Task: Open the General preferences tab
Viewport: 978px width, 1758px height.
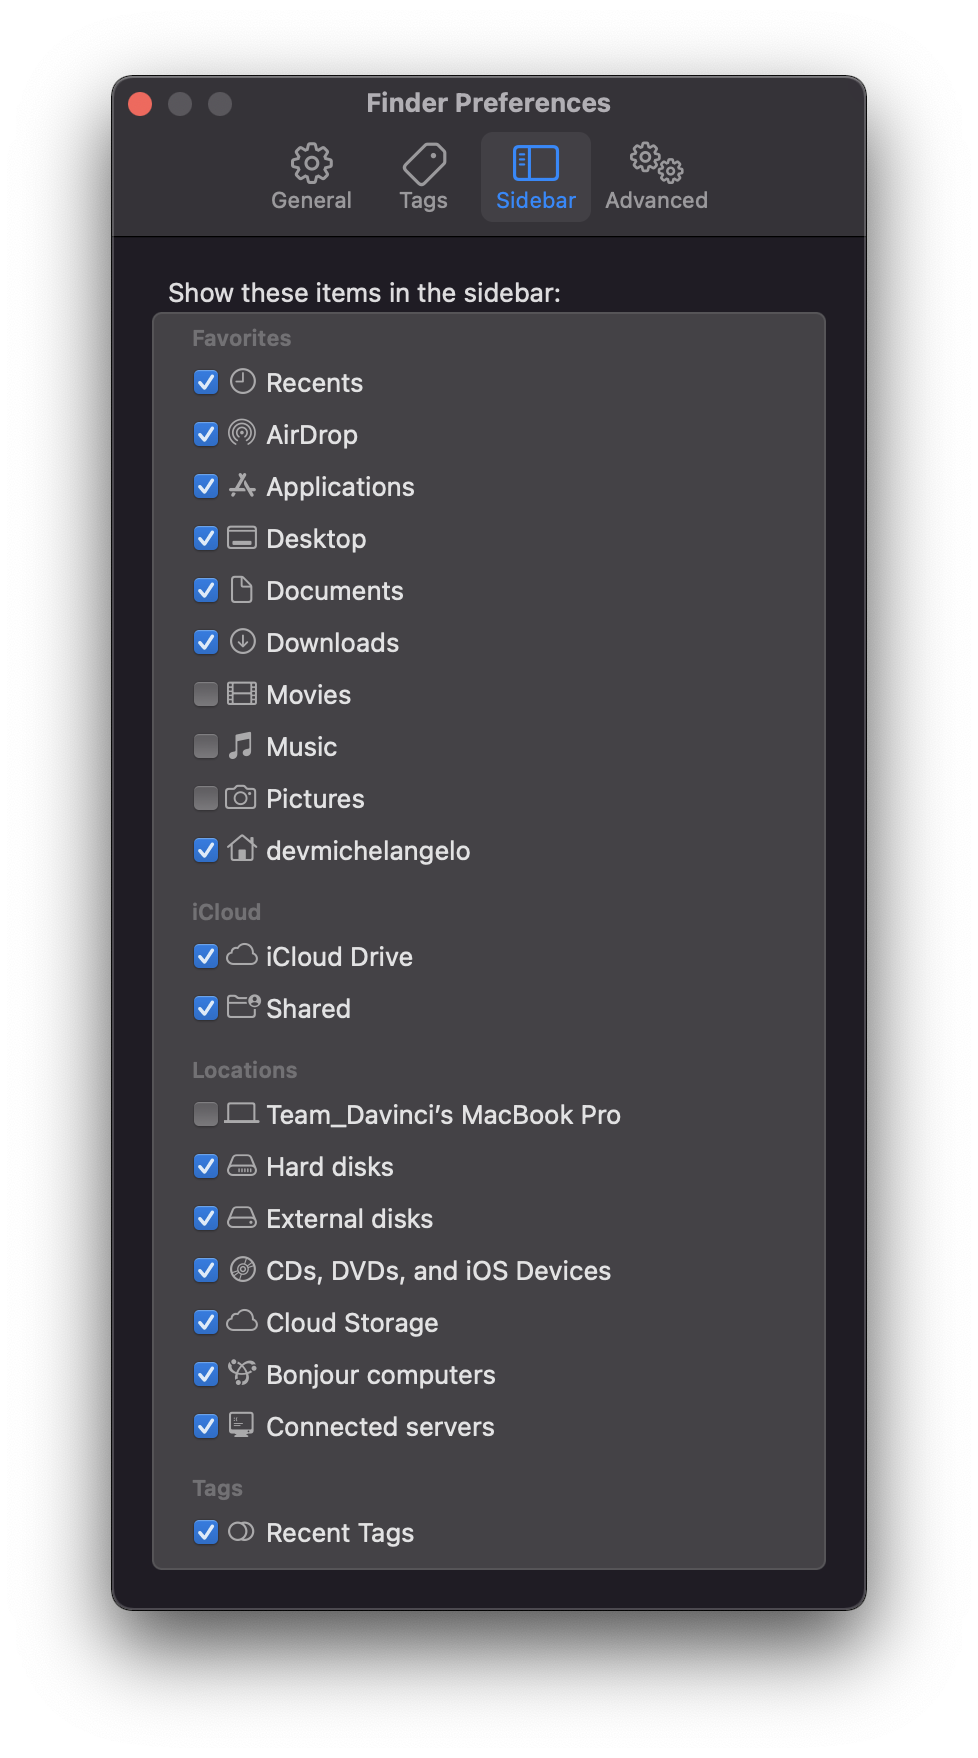Action: point(311,176)
